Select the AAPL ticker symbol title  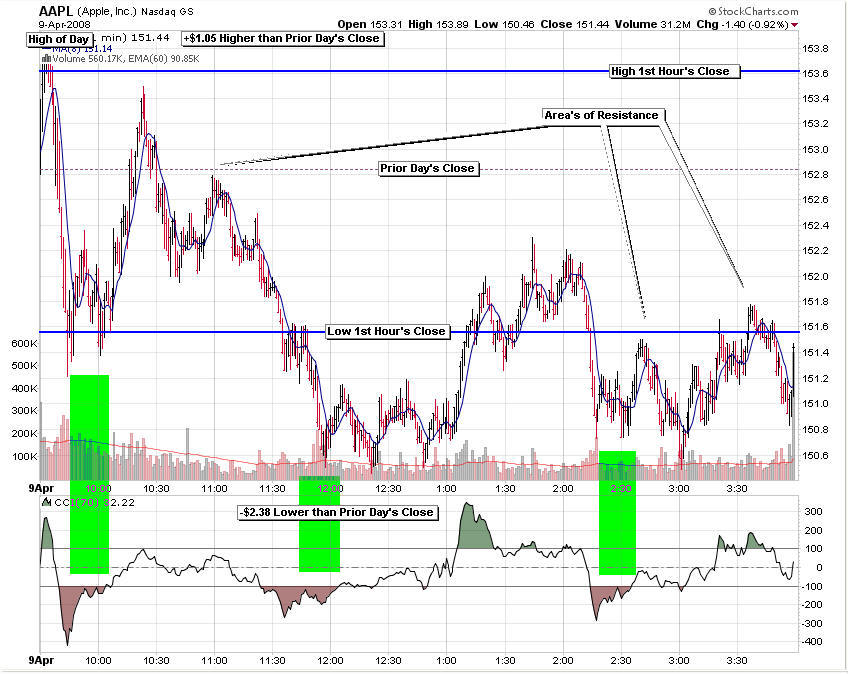point(56,11)
